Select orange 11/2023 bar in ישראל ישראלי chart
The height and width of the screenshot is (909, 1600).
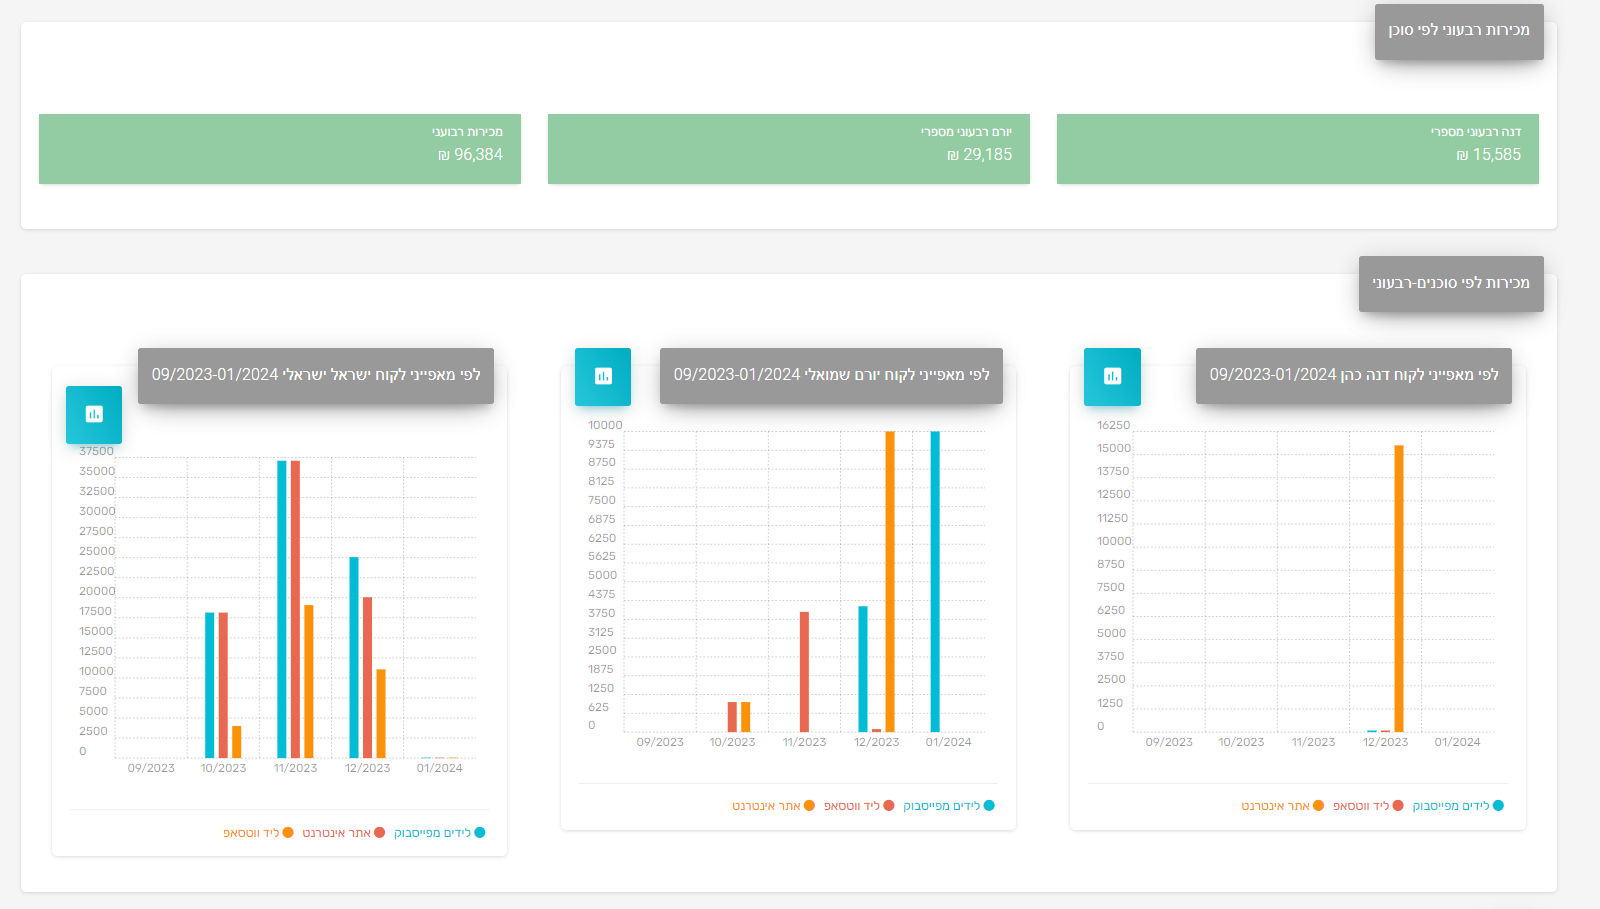309,681
